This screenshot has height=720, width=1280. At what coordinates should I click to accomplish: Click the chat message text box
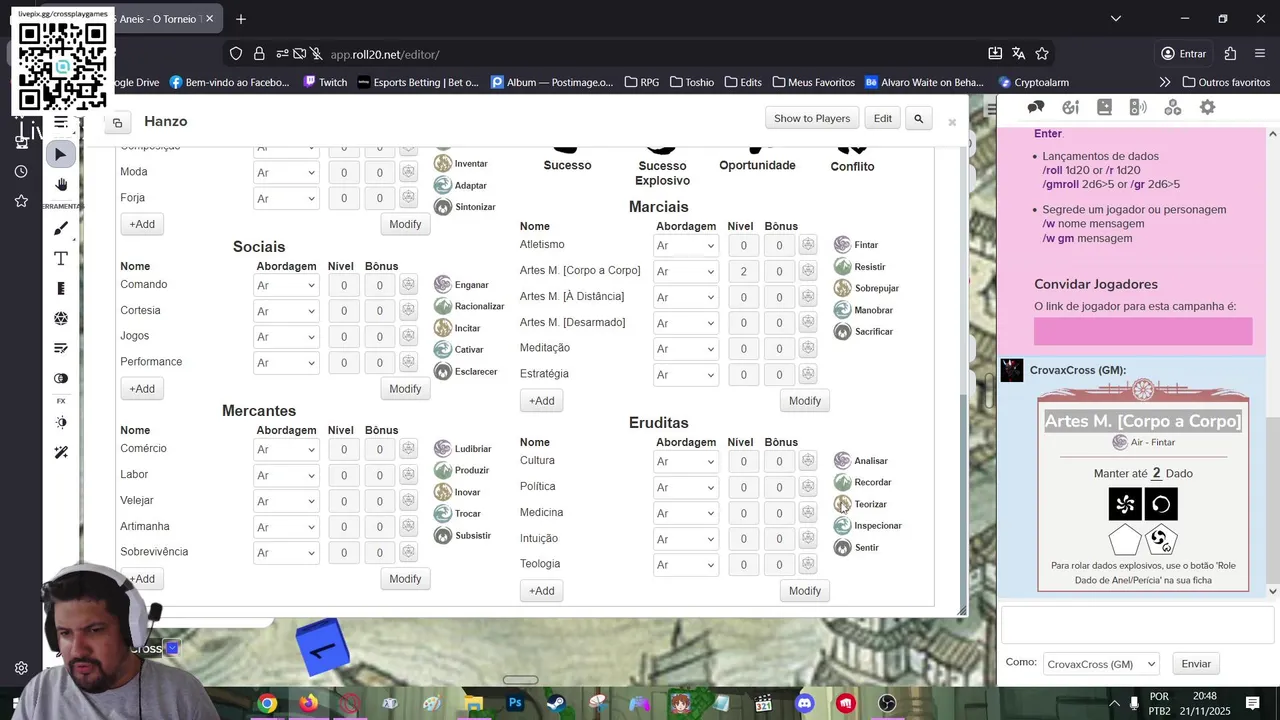tap(1137, 626)
